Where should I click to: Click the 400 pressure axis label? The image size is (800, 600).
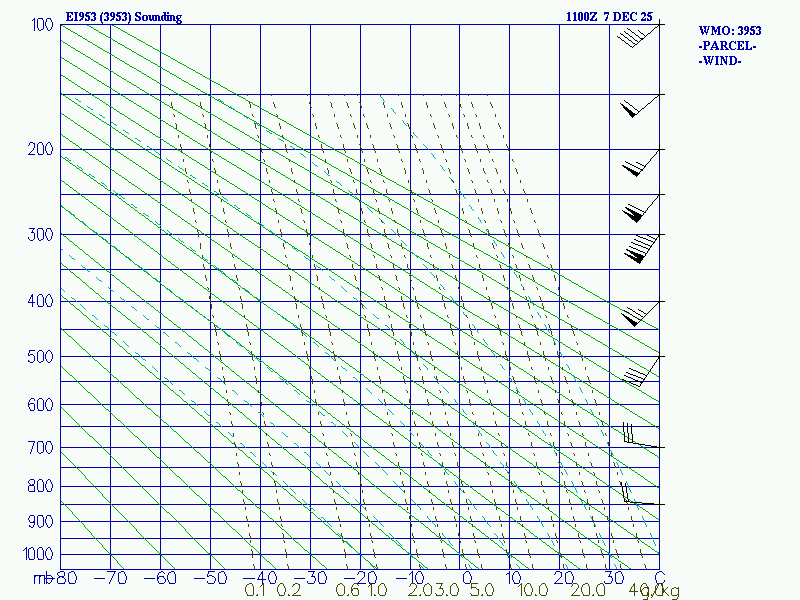40,301
